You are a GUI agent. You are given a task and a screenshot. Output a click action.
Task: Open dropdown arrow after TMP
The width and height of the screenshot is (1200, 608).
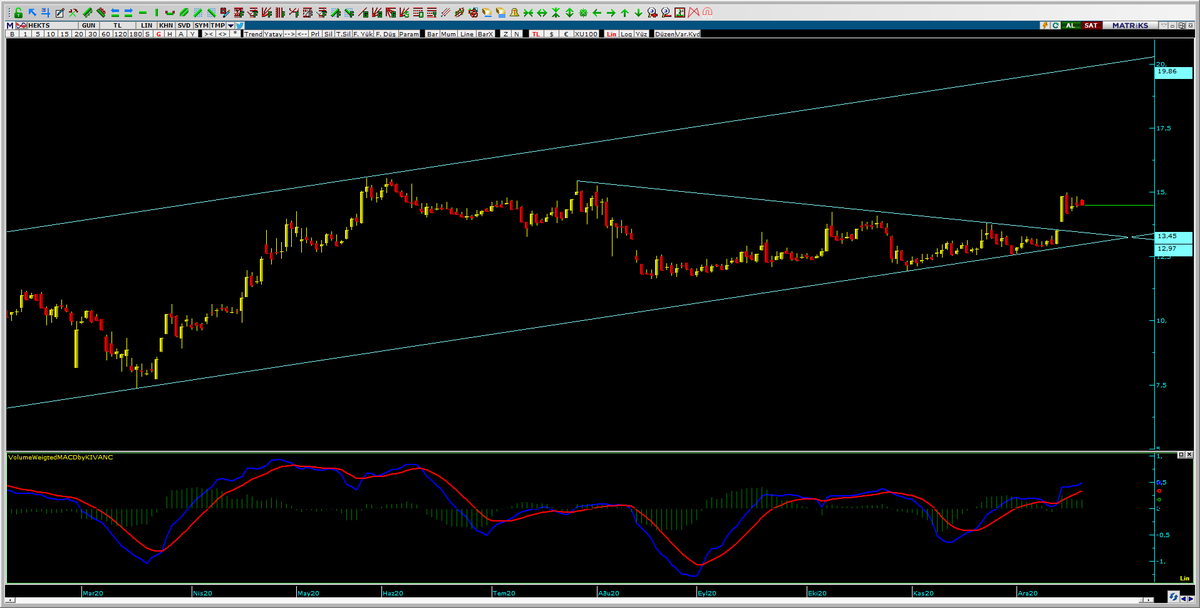(230, 25)
